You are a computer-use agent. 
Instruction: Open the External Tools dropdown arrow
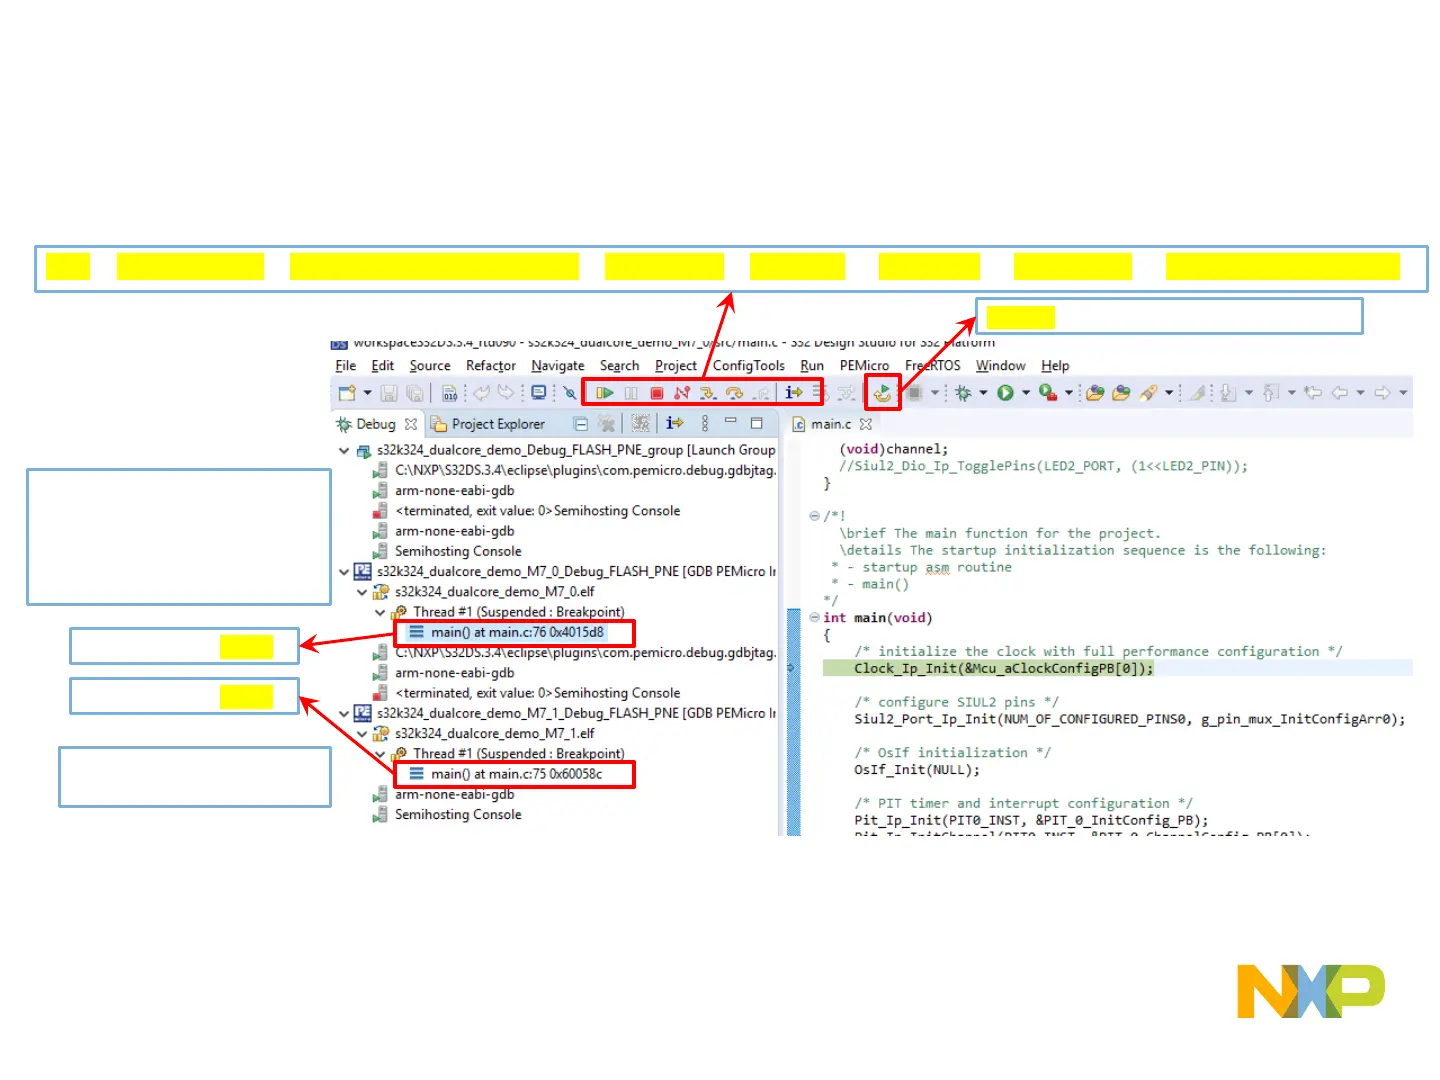[x=1069, y=393]
